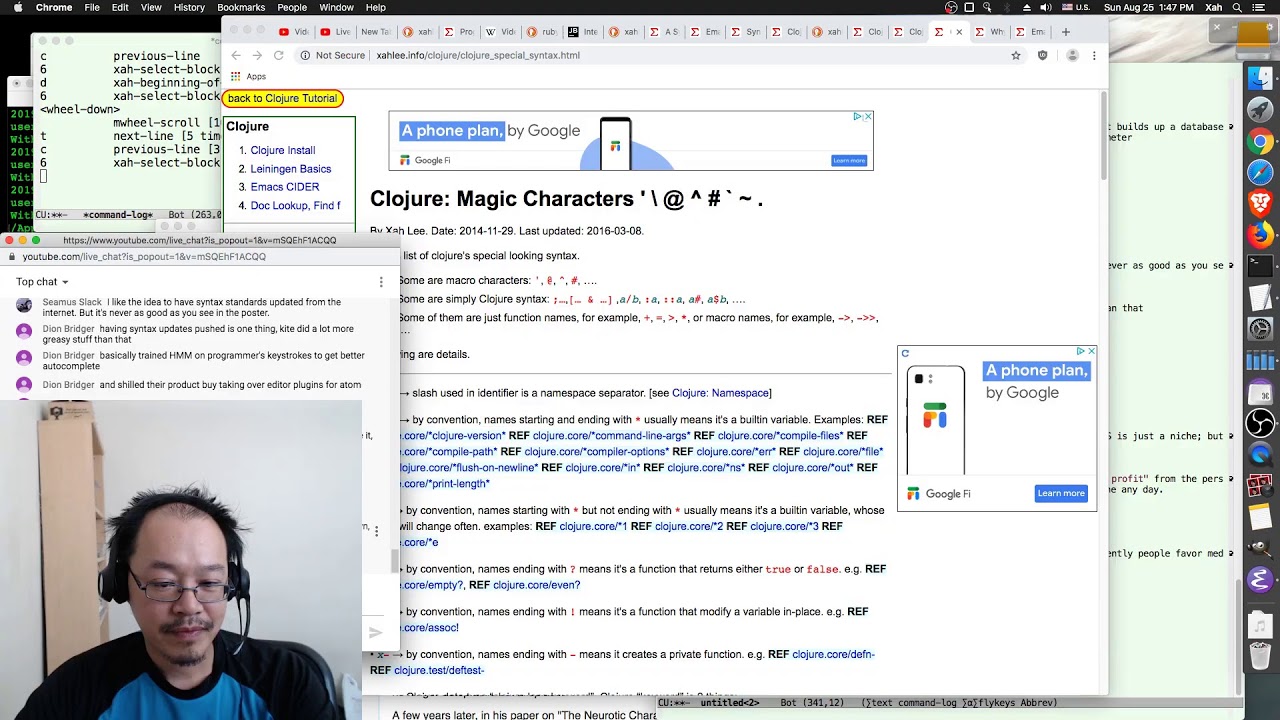
Task: Click the date and time in menu bar
Action: (1148, 7)
